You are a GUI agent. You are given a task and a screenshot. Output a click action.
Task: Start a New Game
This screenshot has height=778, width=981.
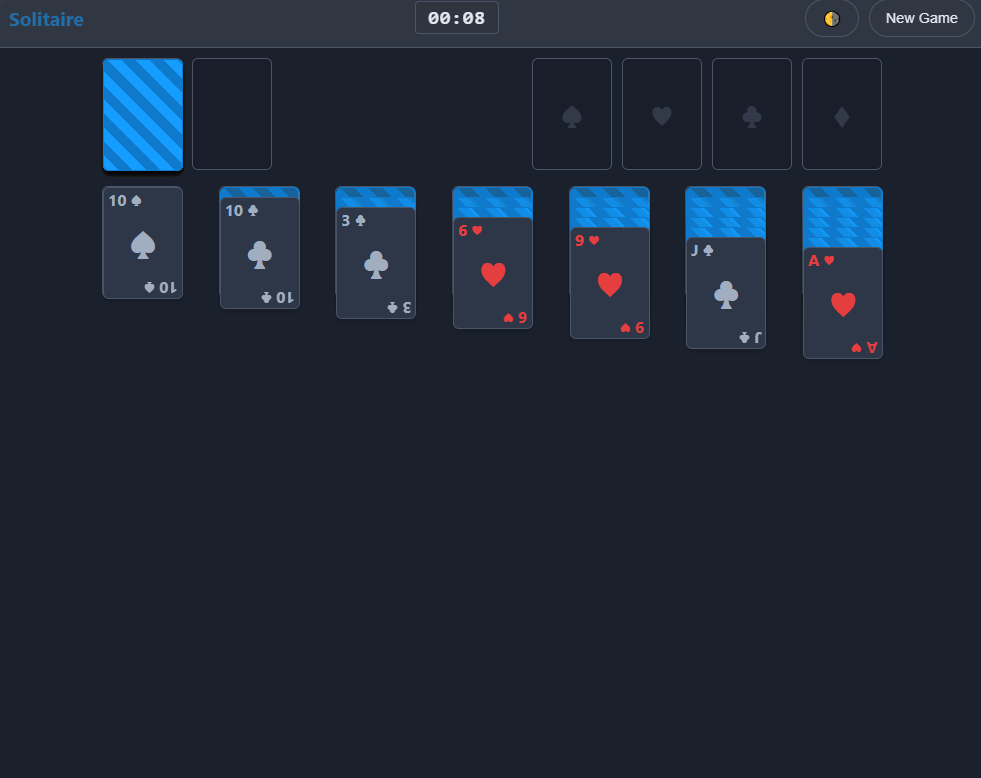point(921,18)
